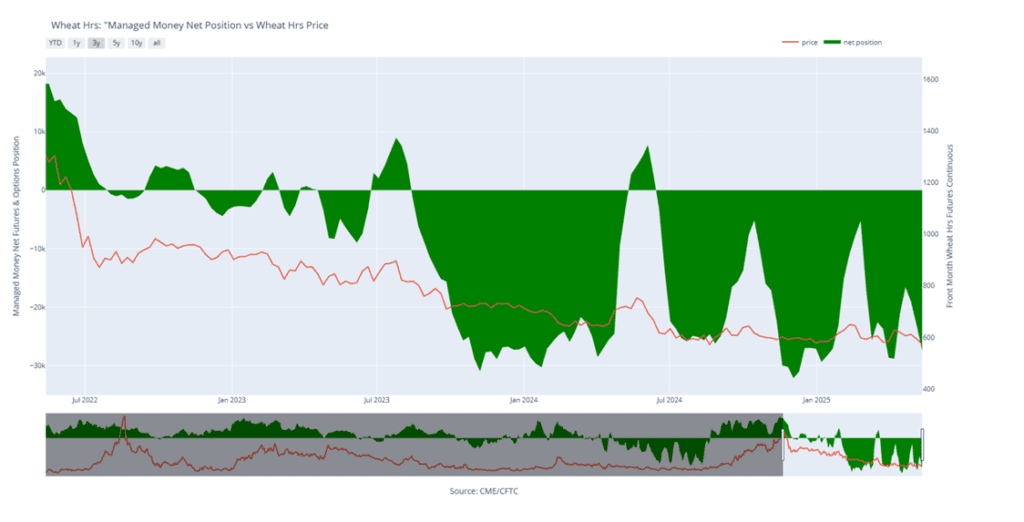Click the right range slider handle
The width and height of the screenshot is (1024, 522).
(x=922, y=444)
